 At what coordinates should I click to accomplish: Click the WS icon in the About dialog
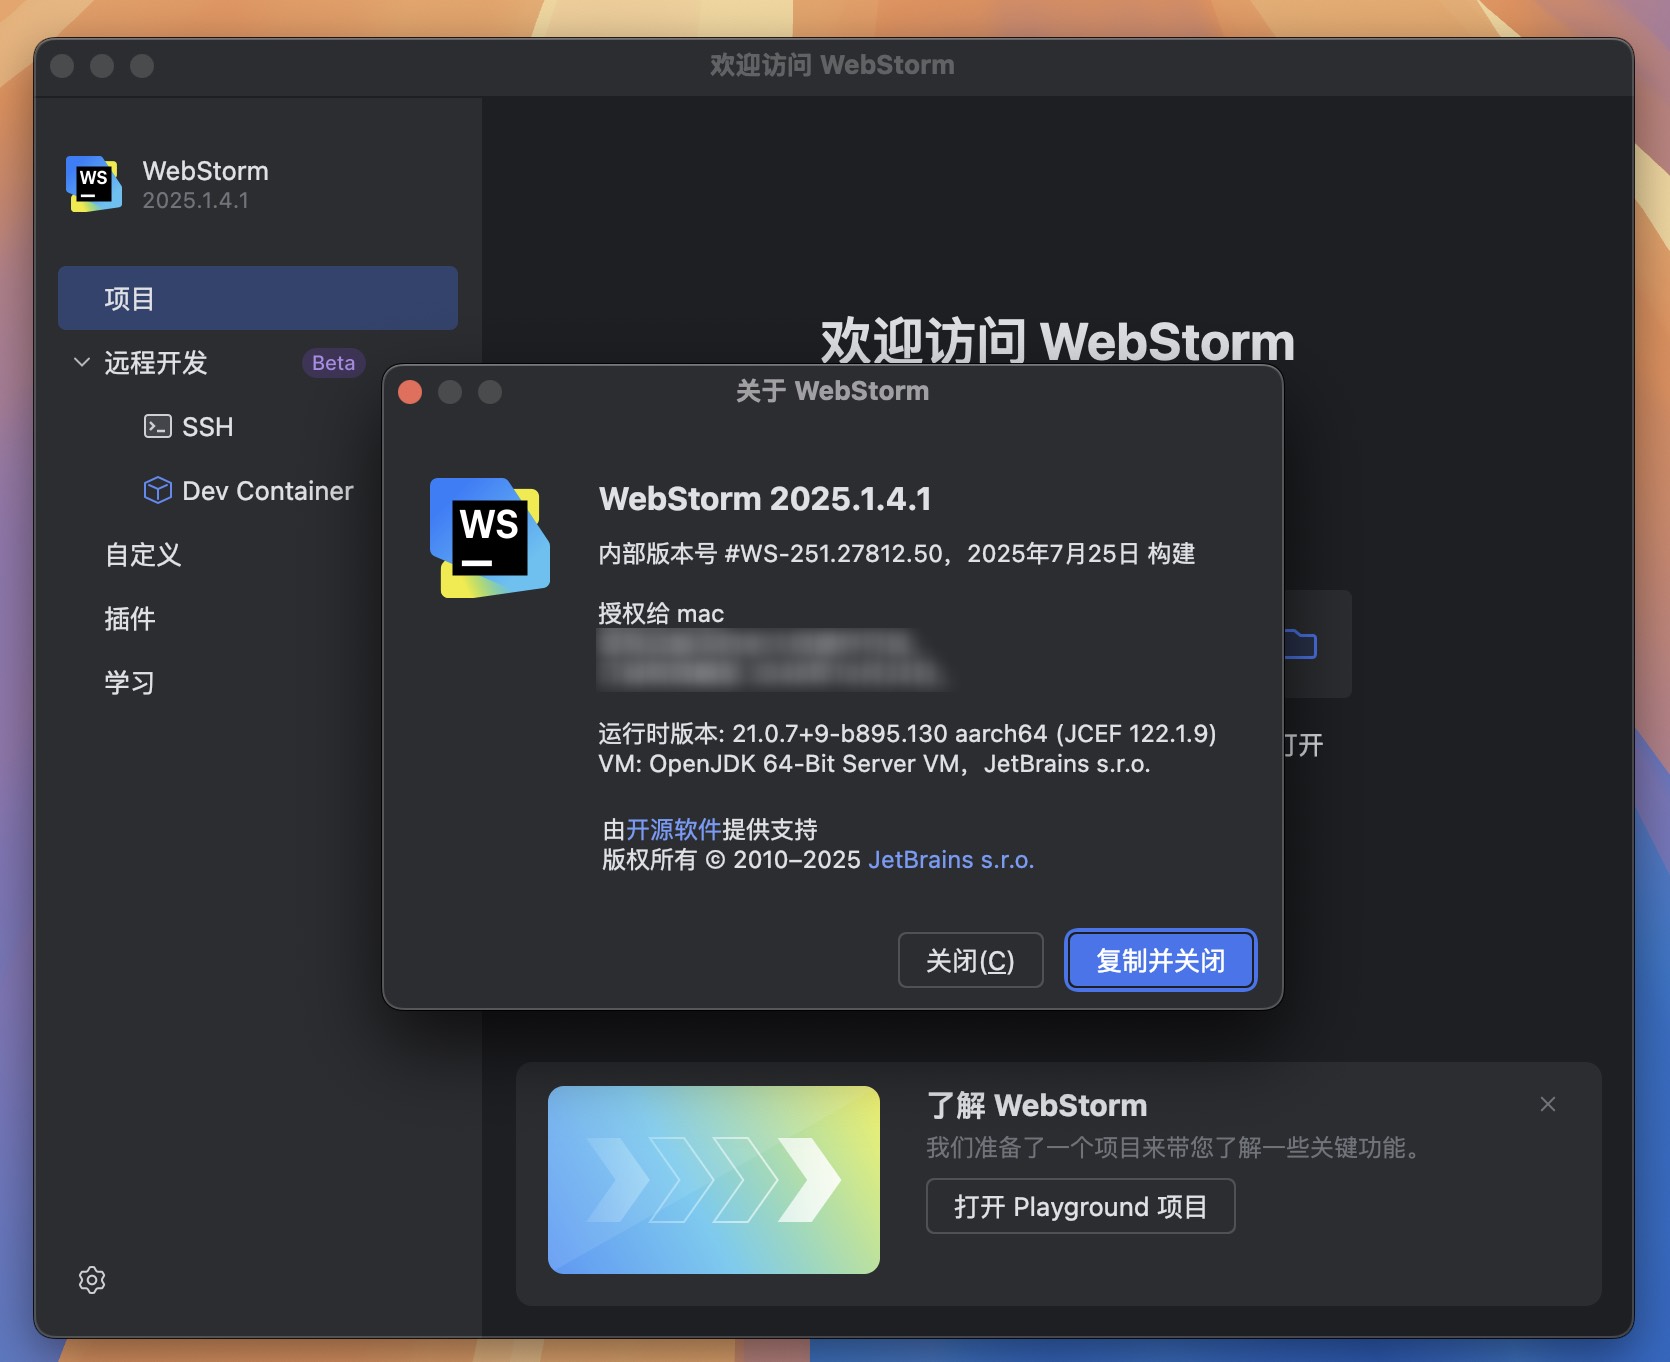click(x=490, y=537)
